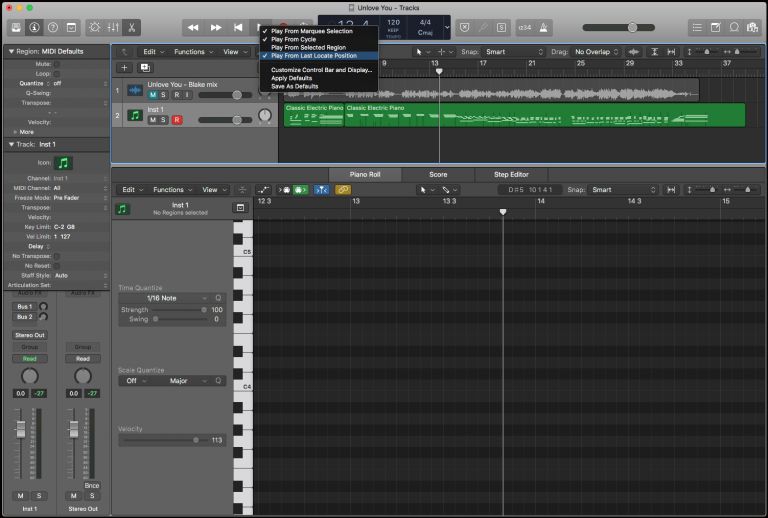Click the Bus 1 send button

[x=24, y=307]
